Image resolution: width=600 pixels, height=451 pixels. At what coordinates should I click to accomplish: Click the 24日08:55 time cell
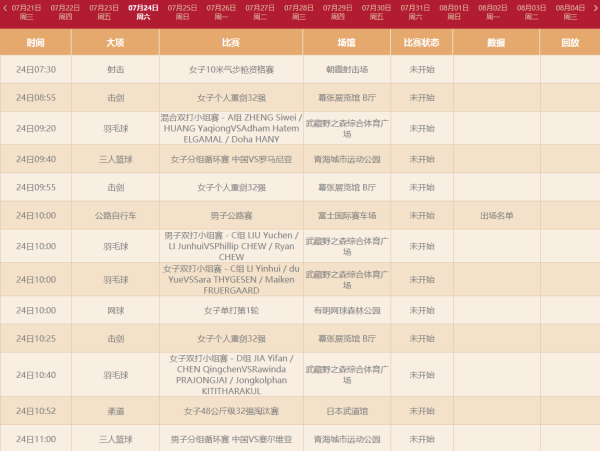[36, 98]
